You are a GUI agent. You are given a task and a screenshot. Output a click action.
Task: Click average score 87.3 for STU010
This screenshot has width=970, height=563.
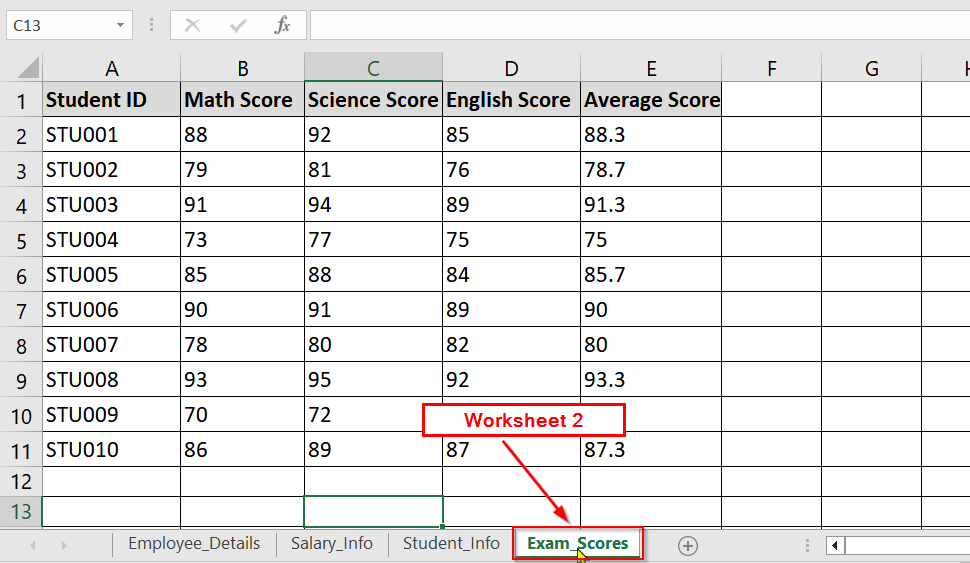coord(651,450)
